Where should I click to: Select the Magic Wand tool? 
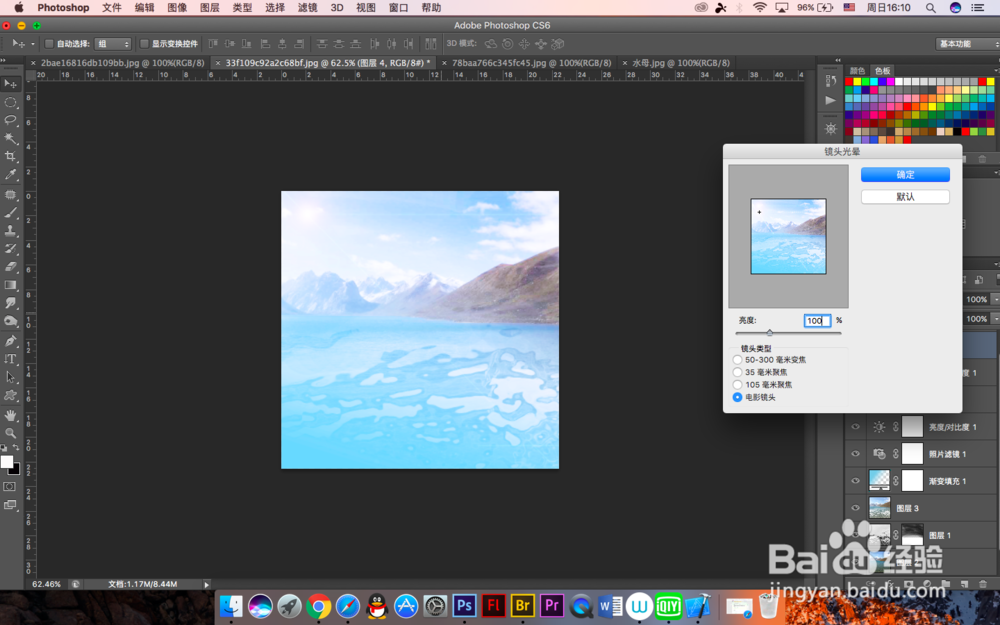(10, 138)
